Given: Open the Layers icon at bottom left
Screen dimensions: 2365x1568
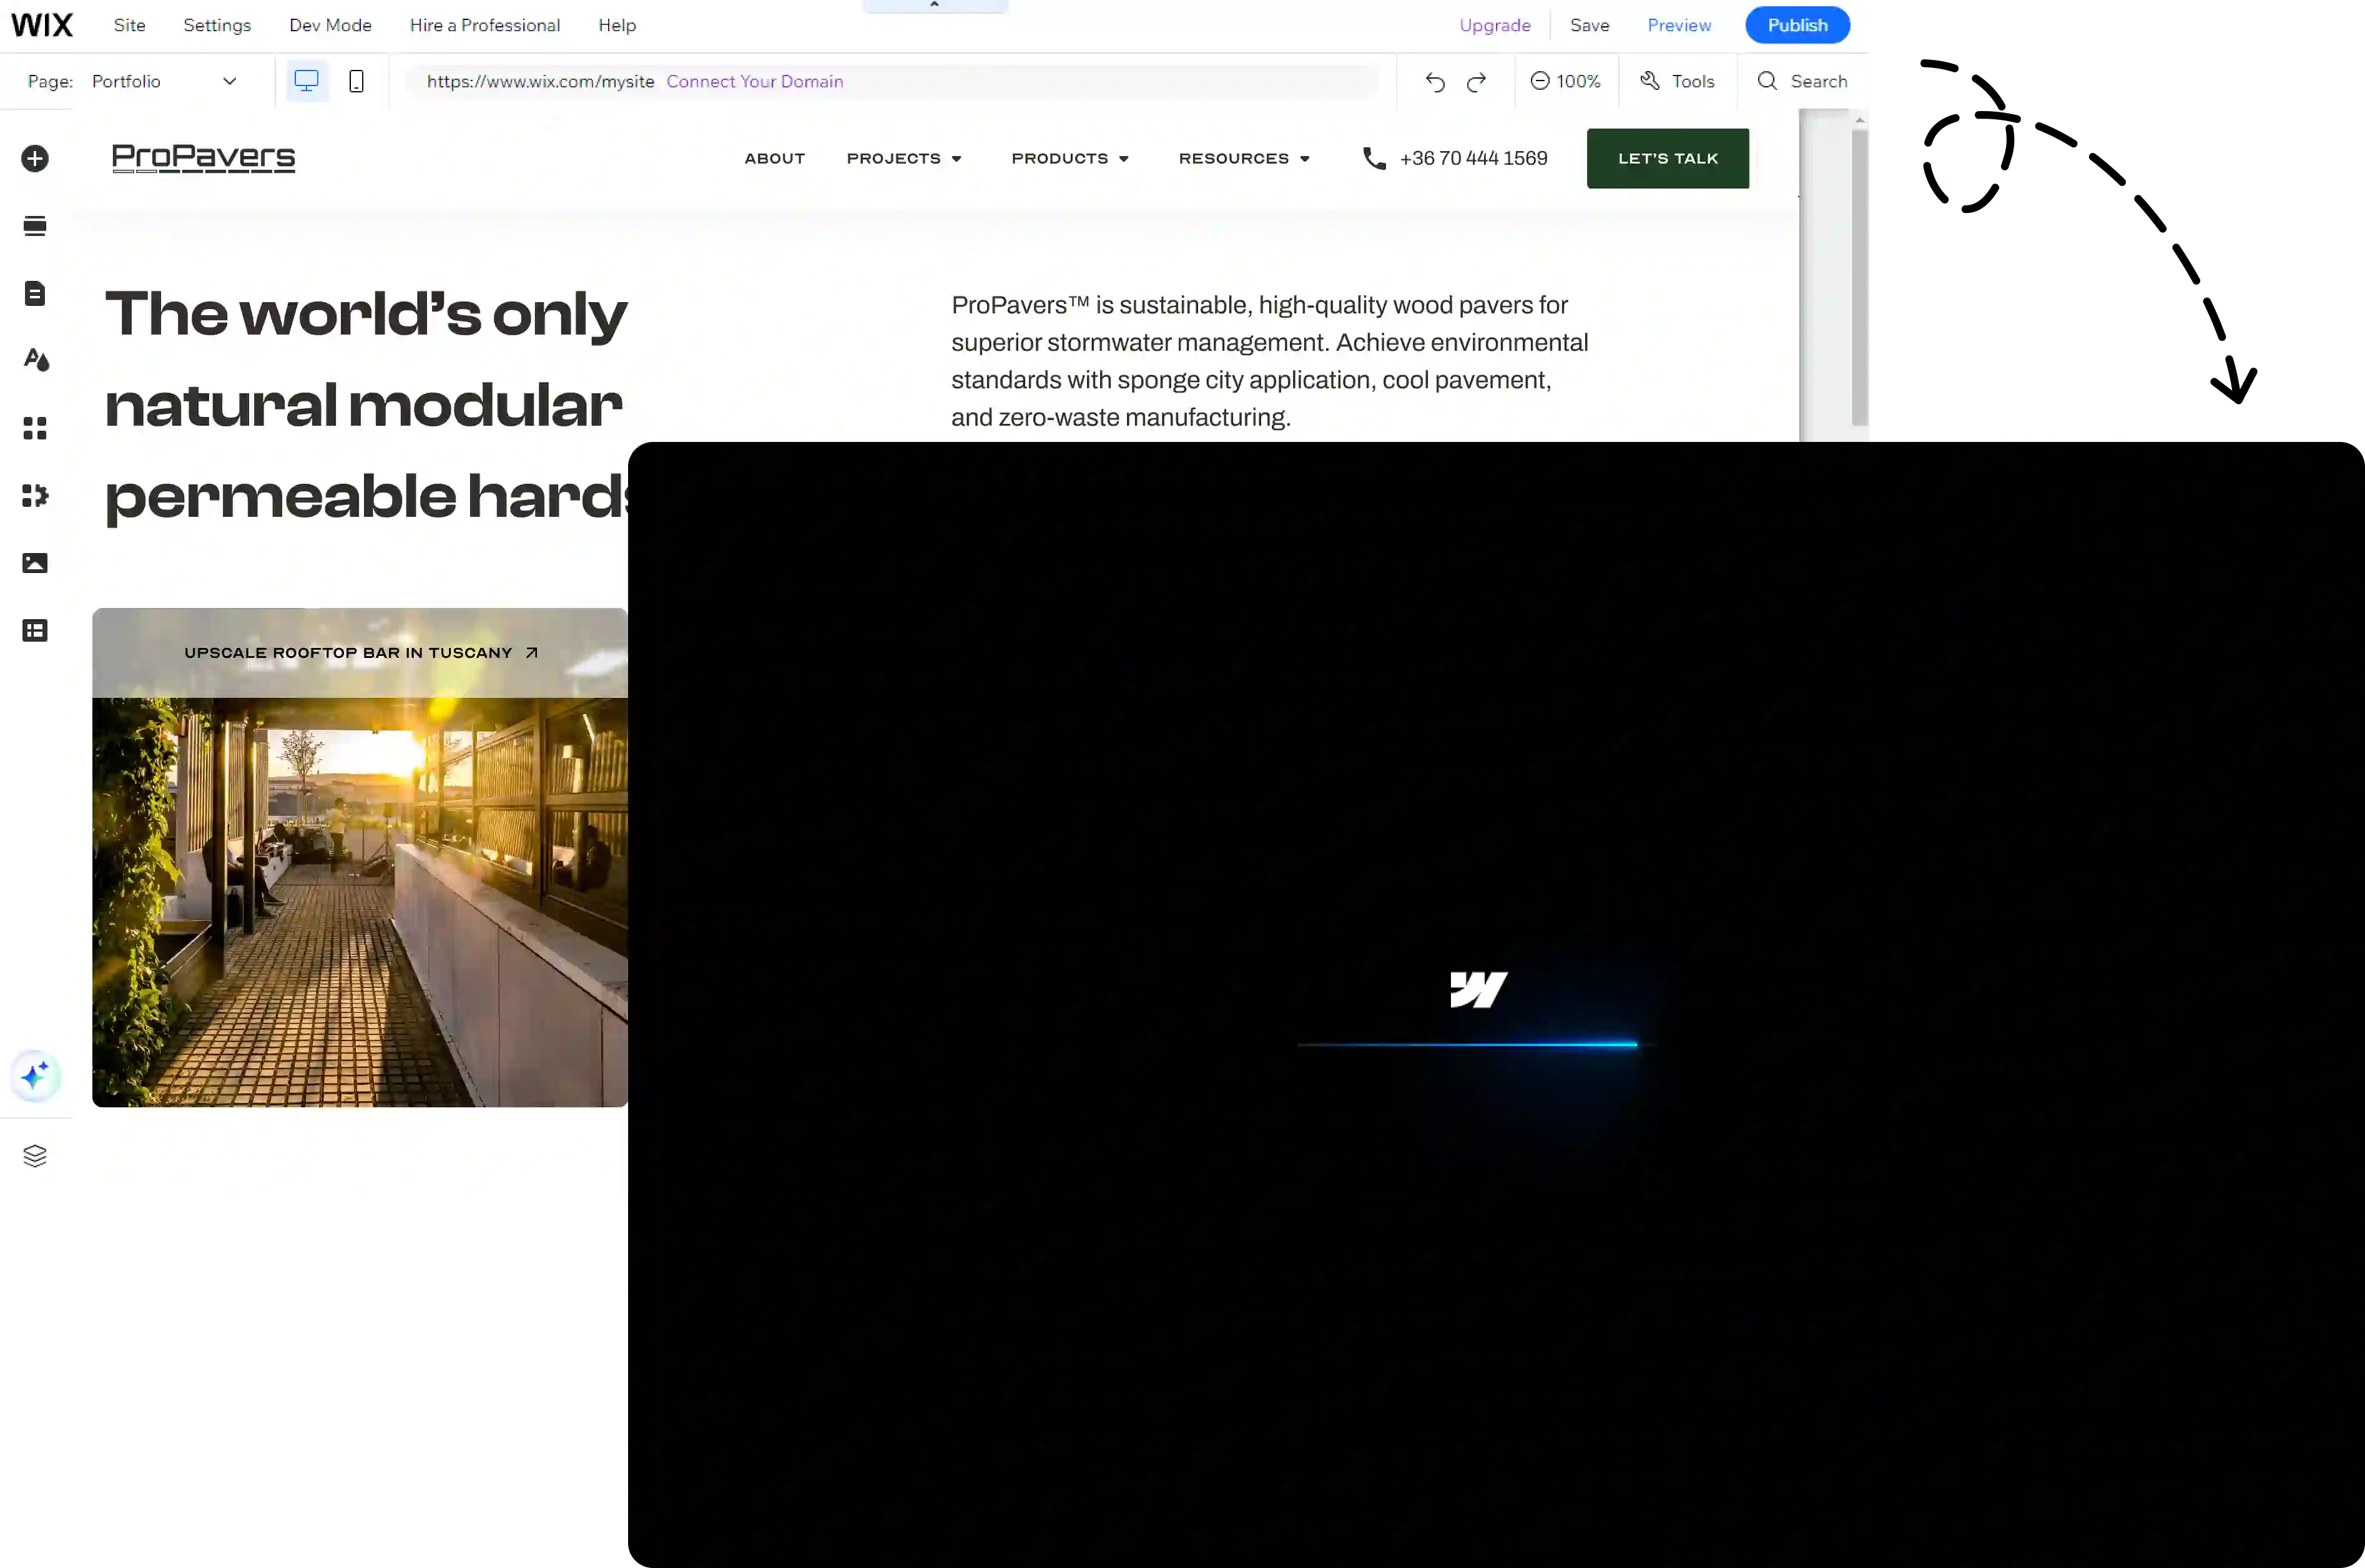Looking at the screenshot, I should [x=35, y=1156].
